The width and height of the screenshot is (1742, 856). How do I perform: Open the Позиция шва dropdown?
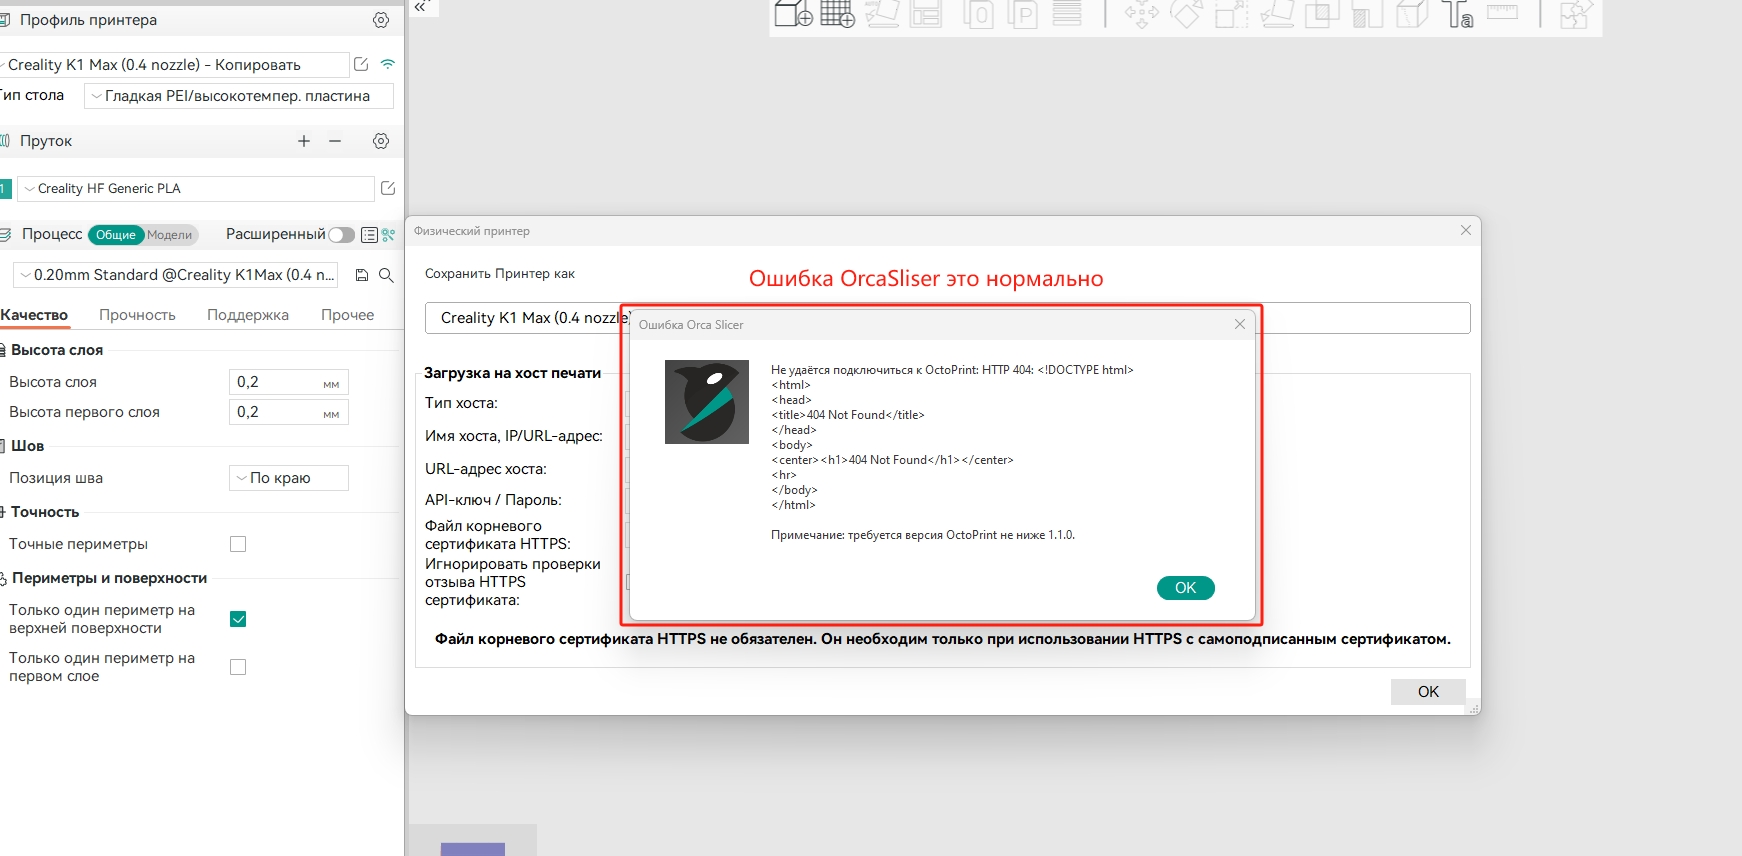[x=289, y=478]
